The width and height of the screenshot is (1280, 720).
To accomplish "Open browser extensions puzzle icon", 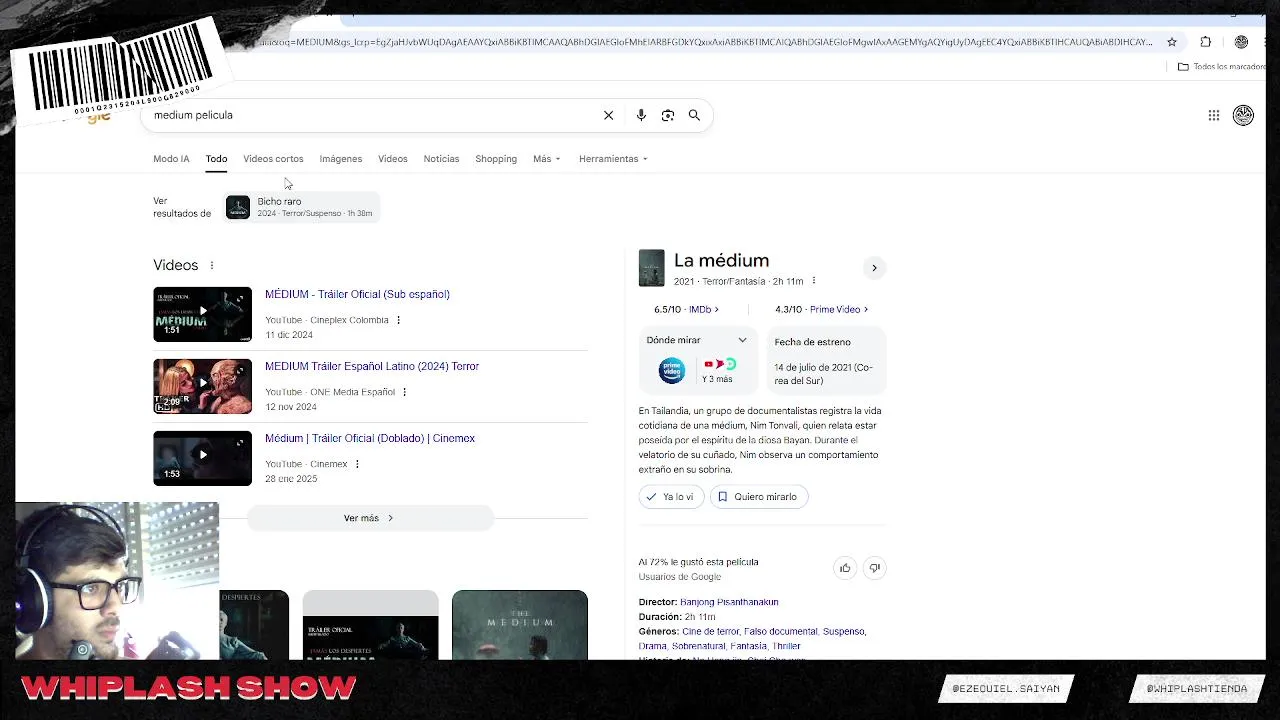I will [x=1205, y=42].
